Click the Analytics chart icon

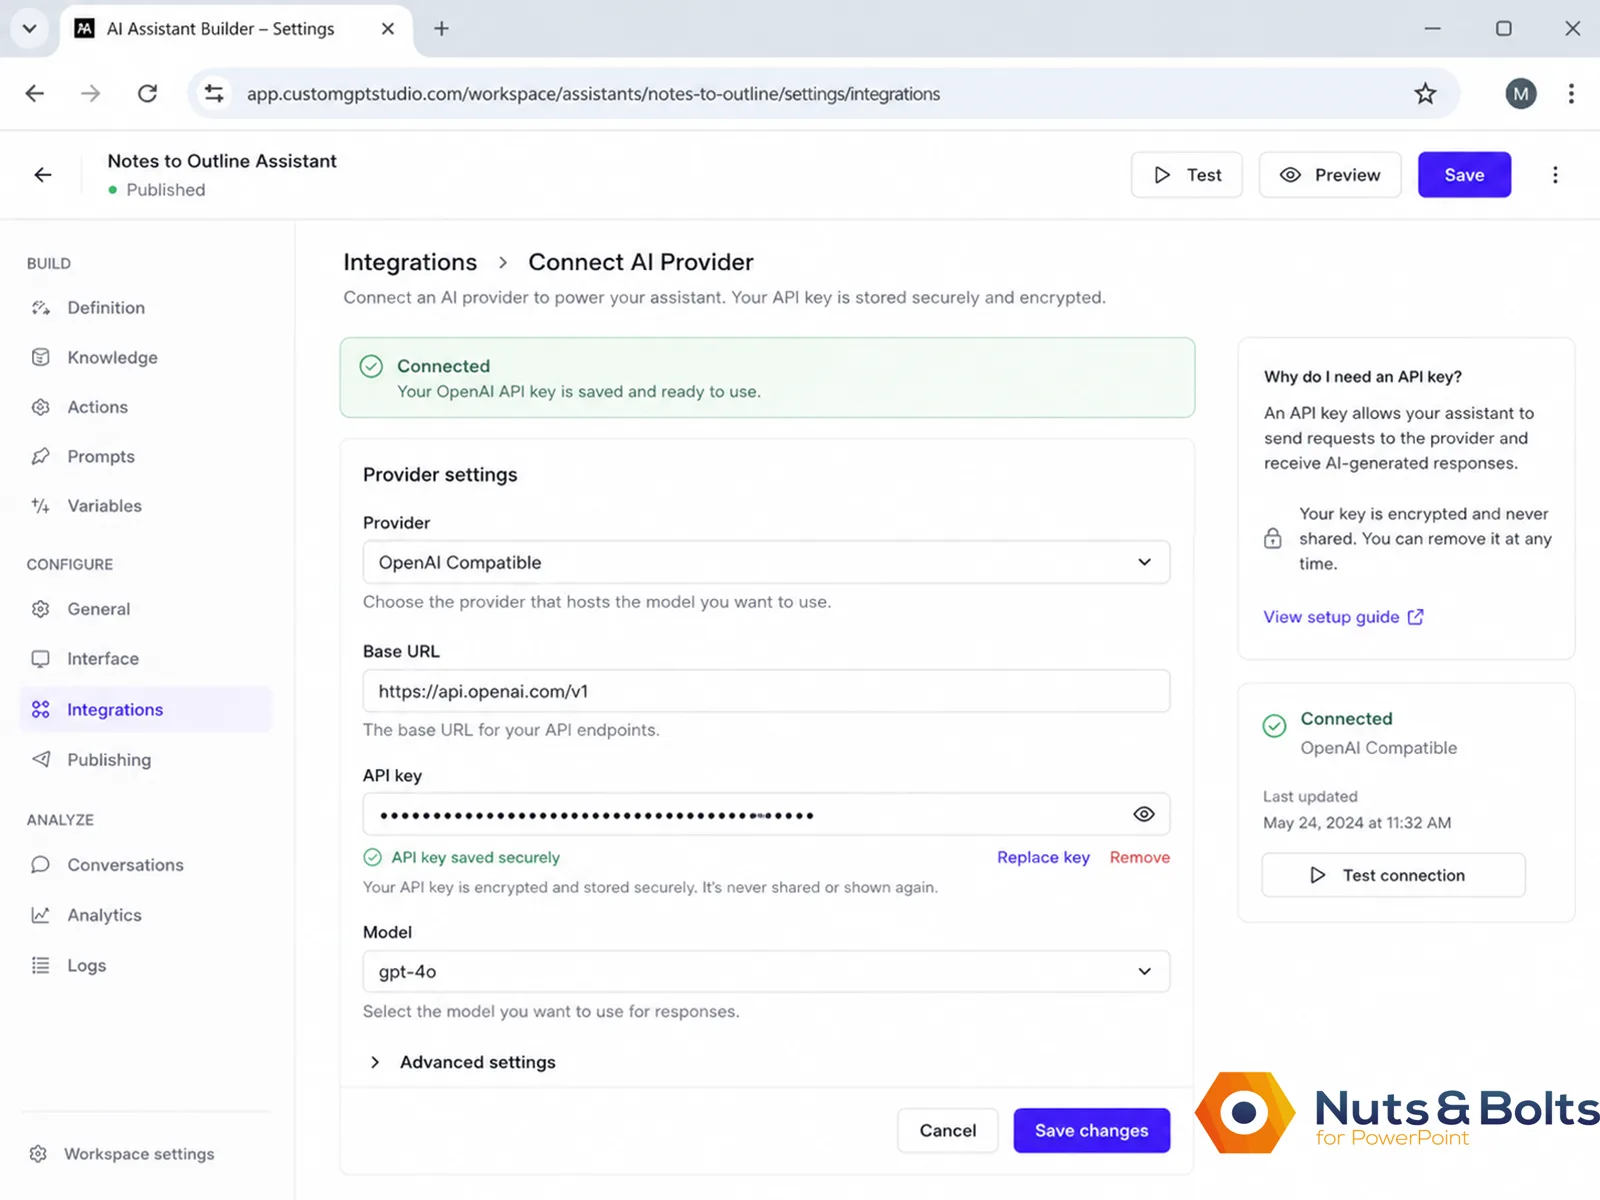[x=40, y=915]
